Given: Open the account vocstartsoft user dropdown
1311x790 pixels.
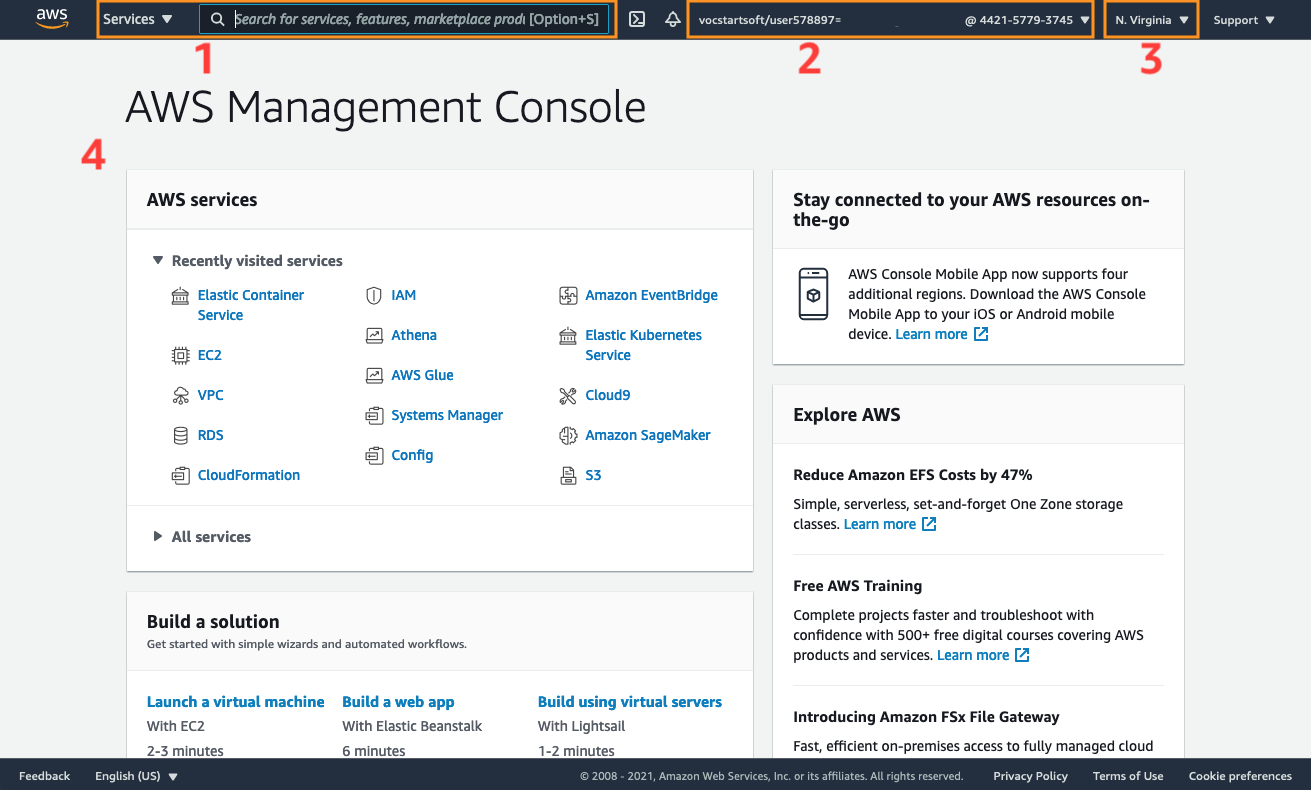Looking at the screenshot, I should (x=894, y=20).
